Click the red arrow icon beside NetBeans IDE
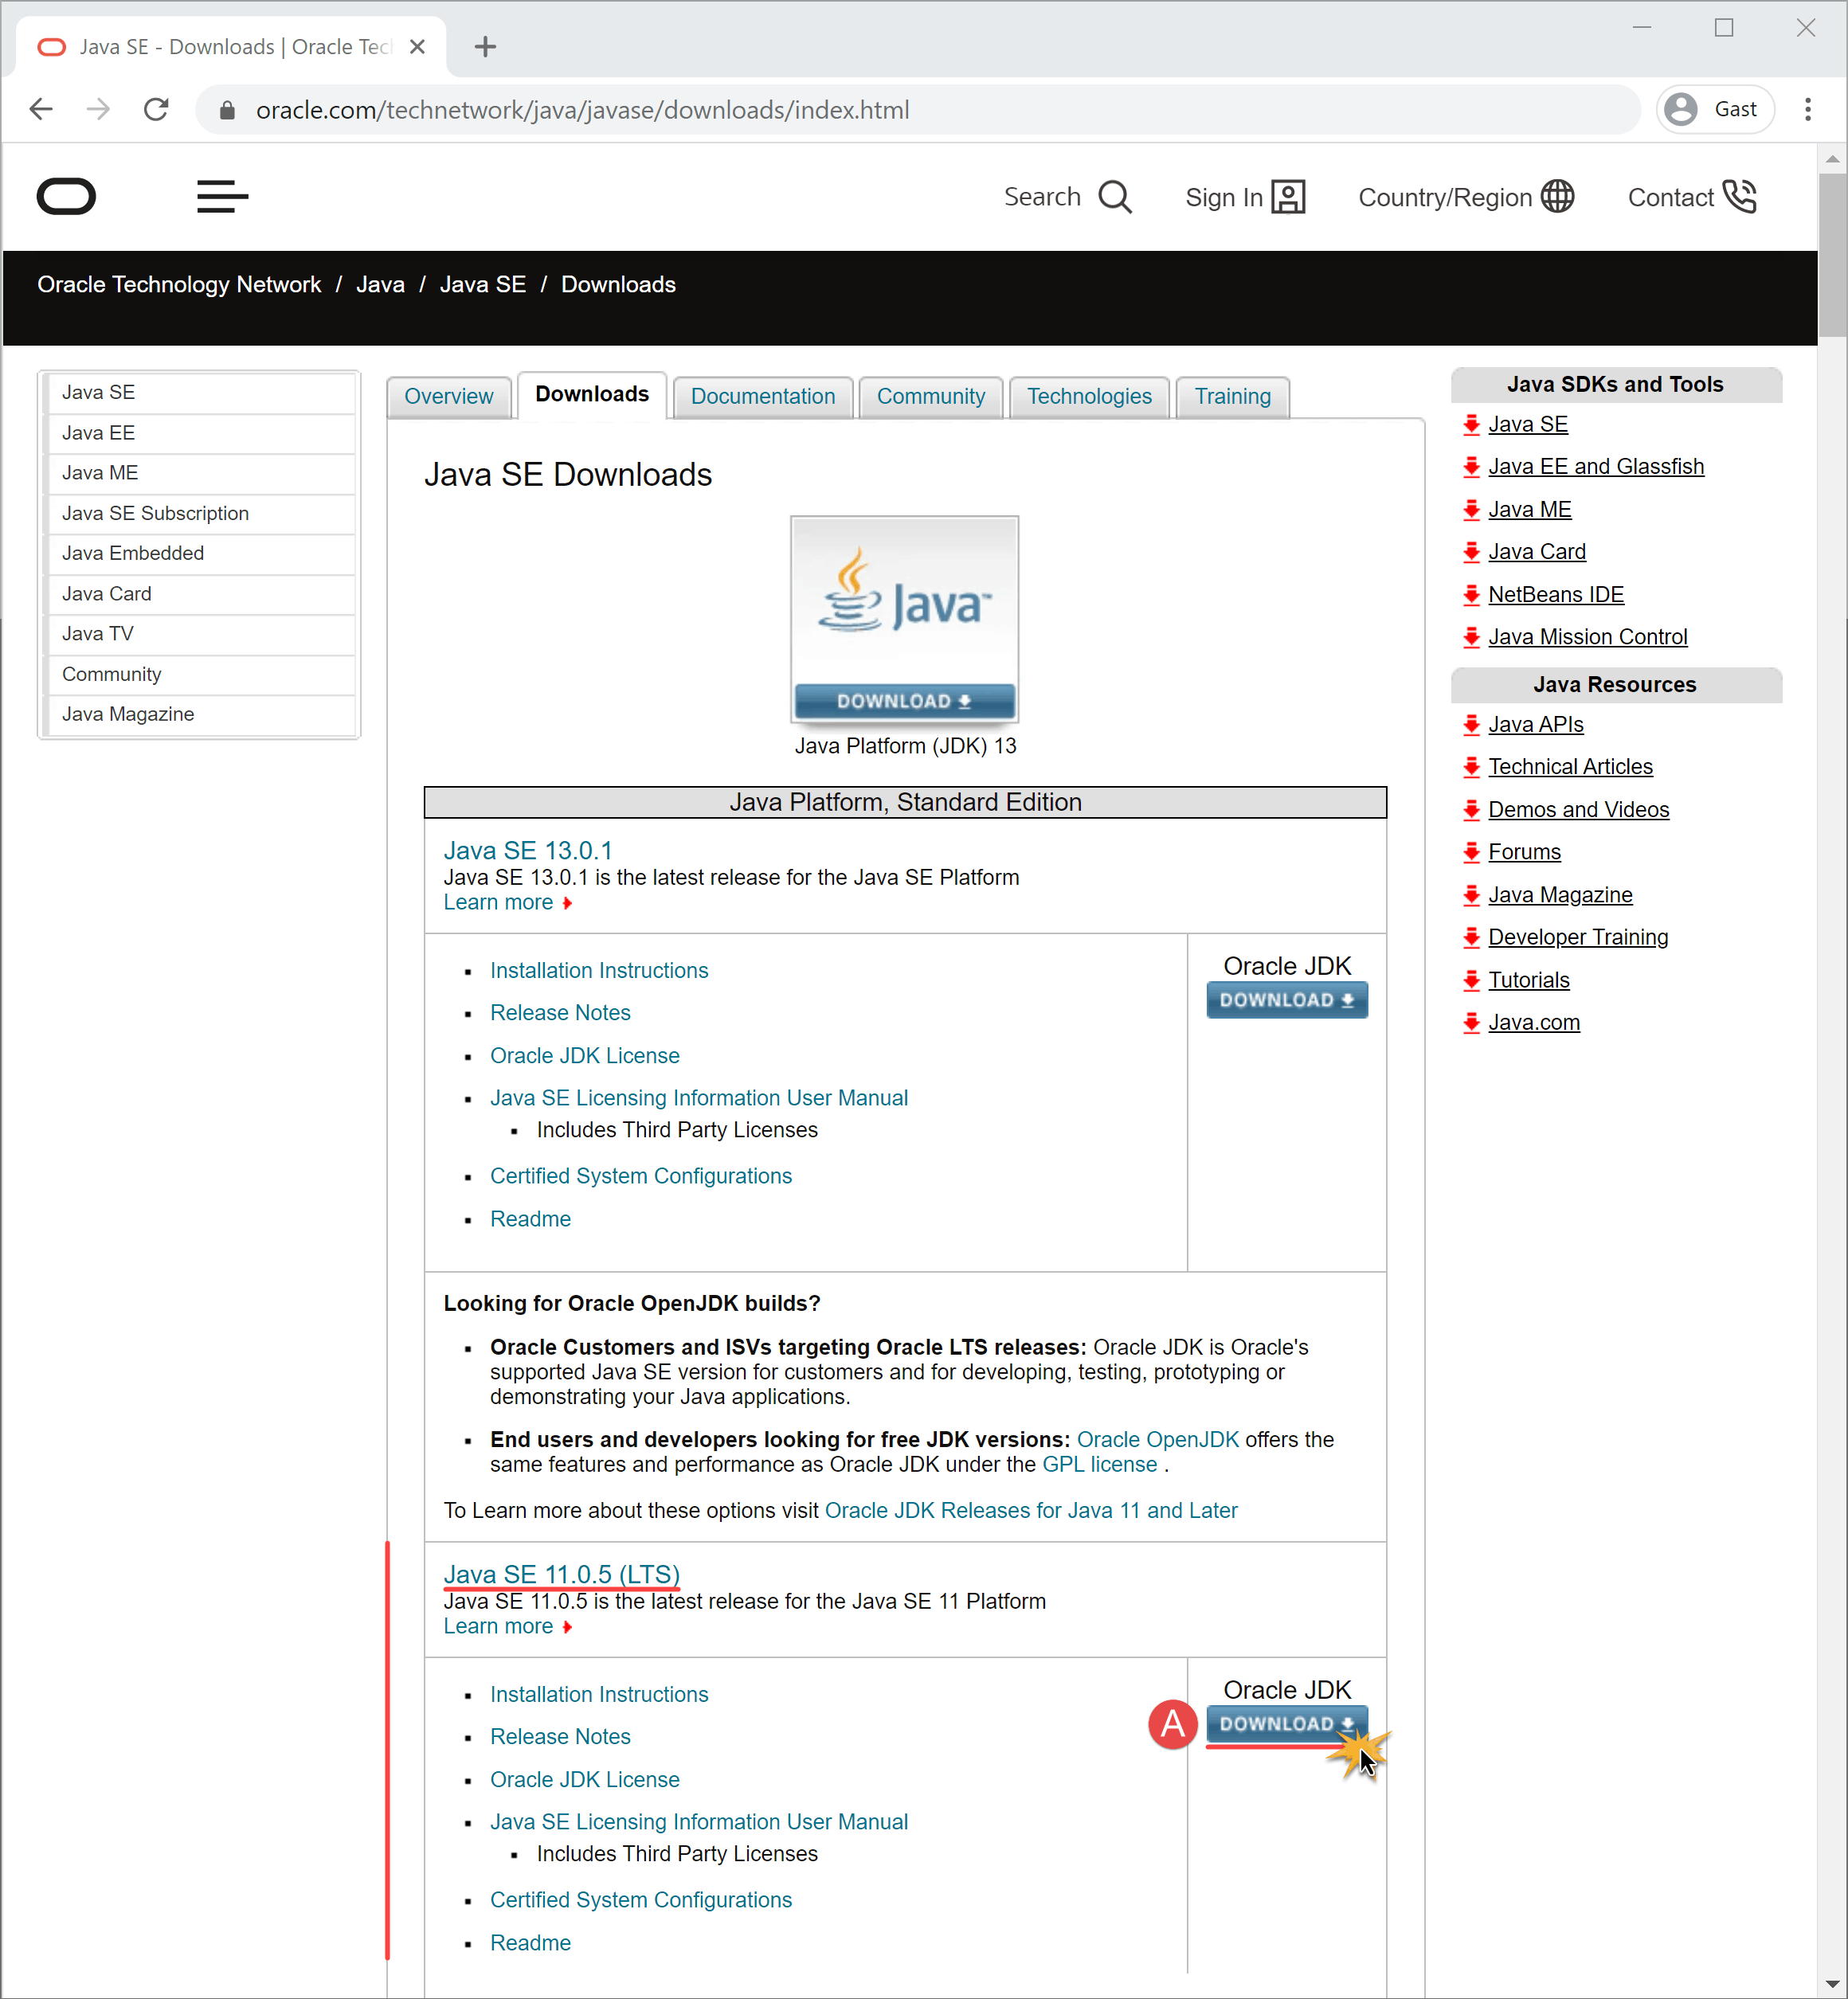The width and height of the screenshot is (1848, 1999). coord(1471,595)
